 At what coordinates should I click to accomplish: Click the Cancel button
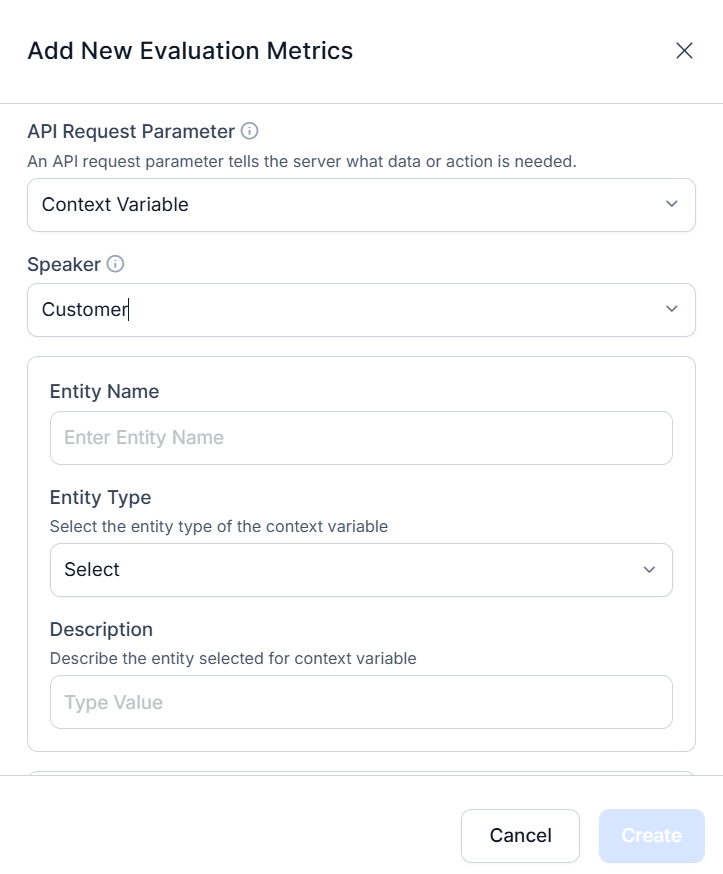point(520,836)
